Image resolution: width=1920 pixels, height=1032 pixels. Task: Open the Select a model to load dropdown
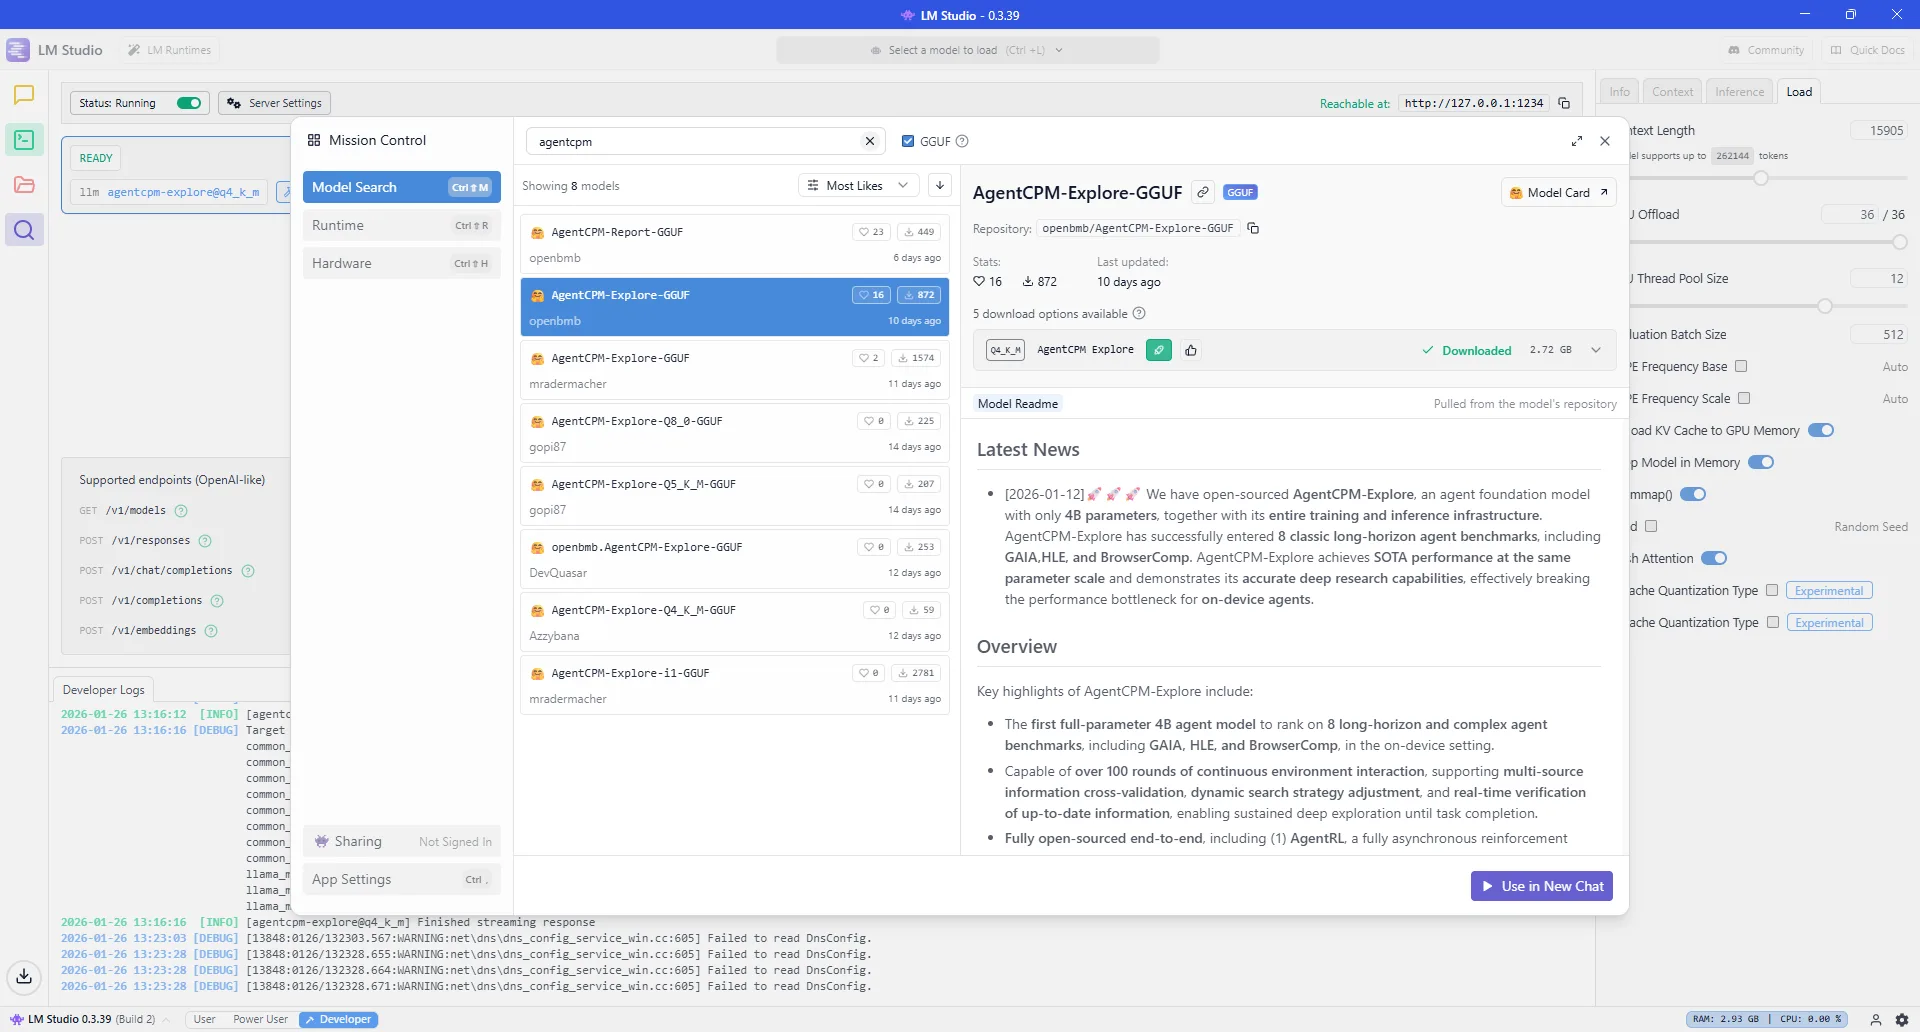pos(967,50)
